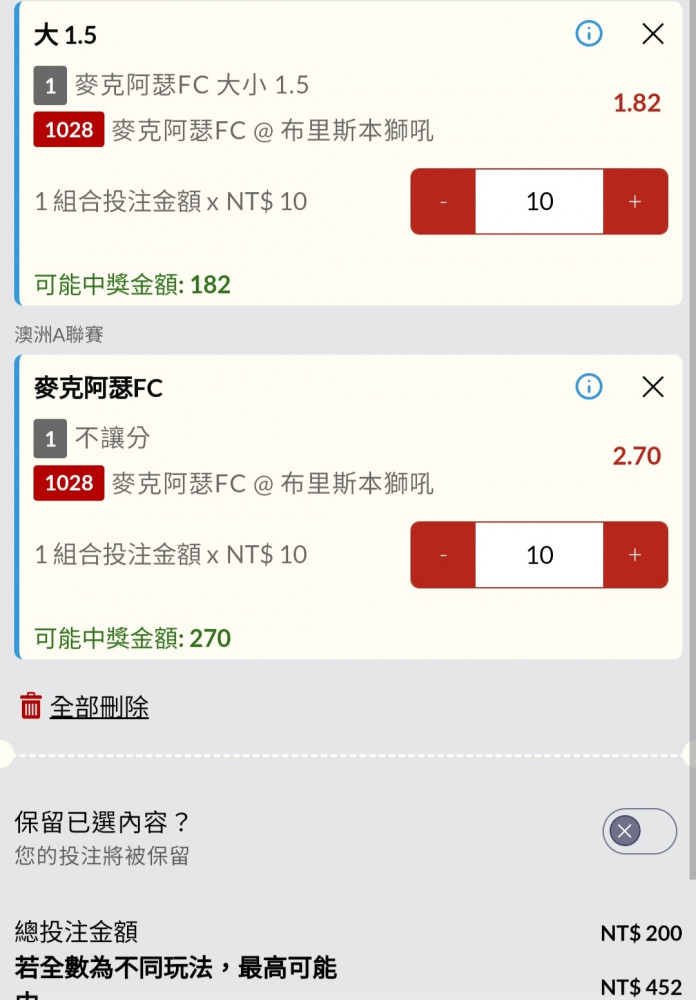Decrease stake on the 不讓分 bet
This screenshot has height=1000, width=696.
443,555
